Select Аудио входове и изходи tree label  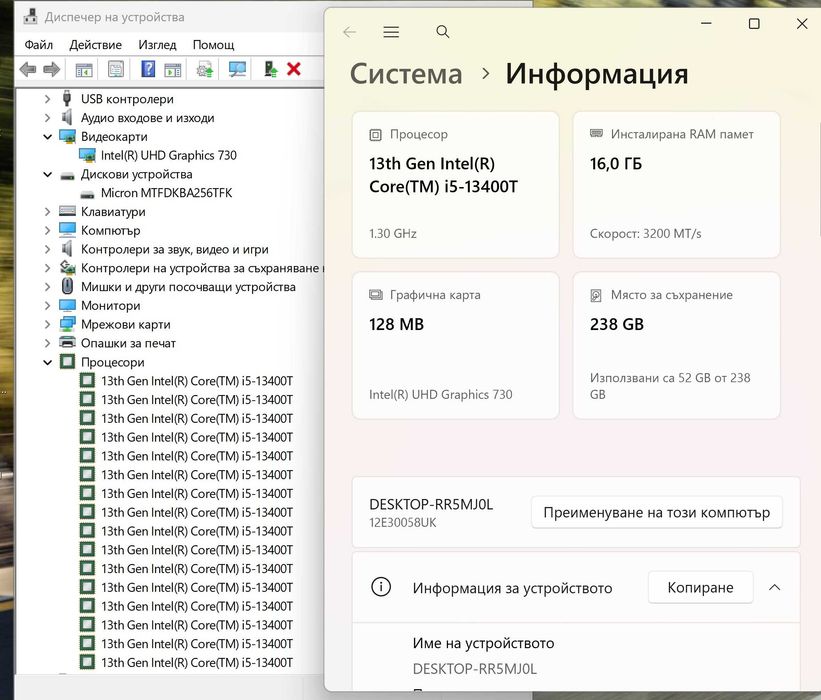[x=147, y=118]
